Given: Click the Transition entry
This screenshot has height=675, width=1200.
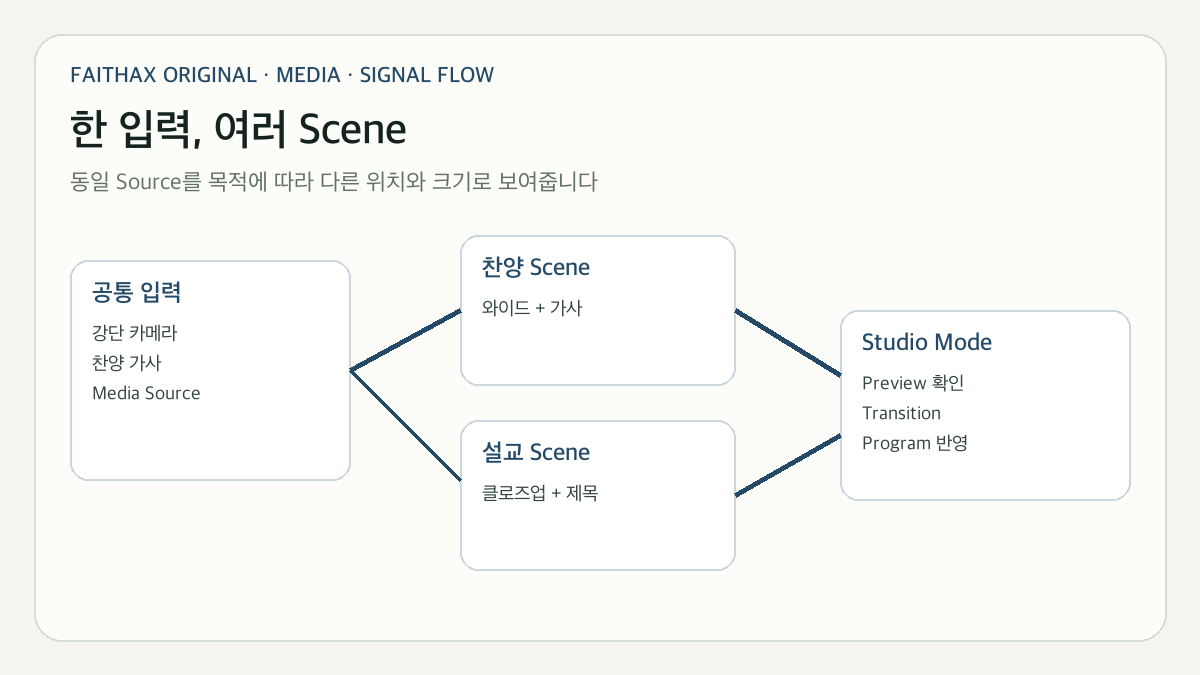Looking at the screenshot, I should click(x=901, y=413).
